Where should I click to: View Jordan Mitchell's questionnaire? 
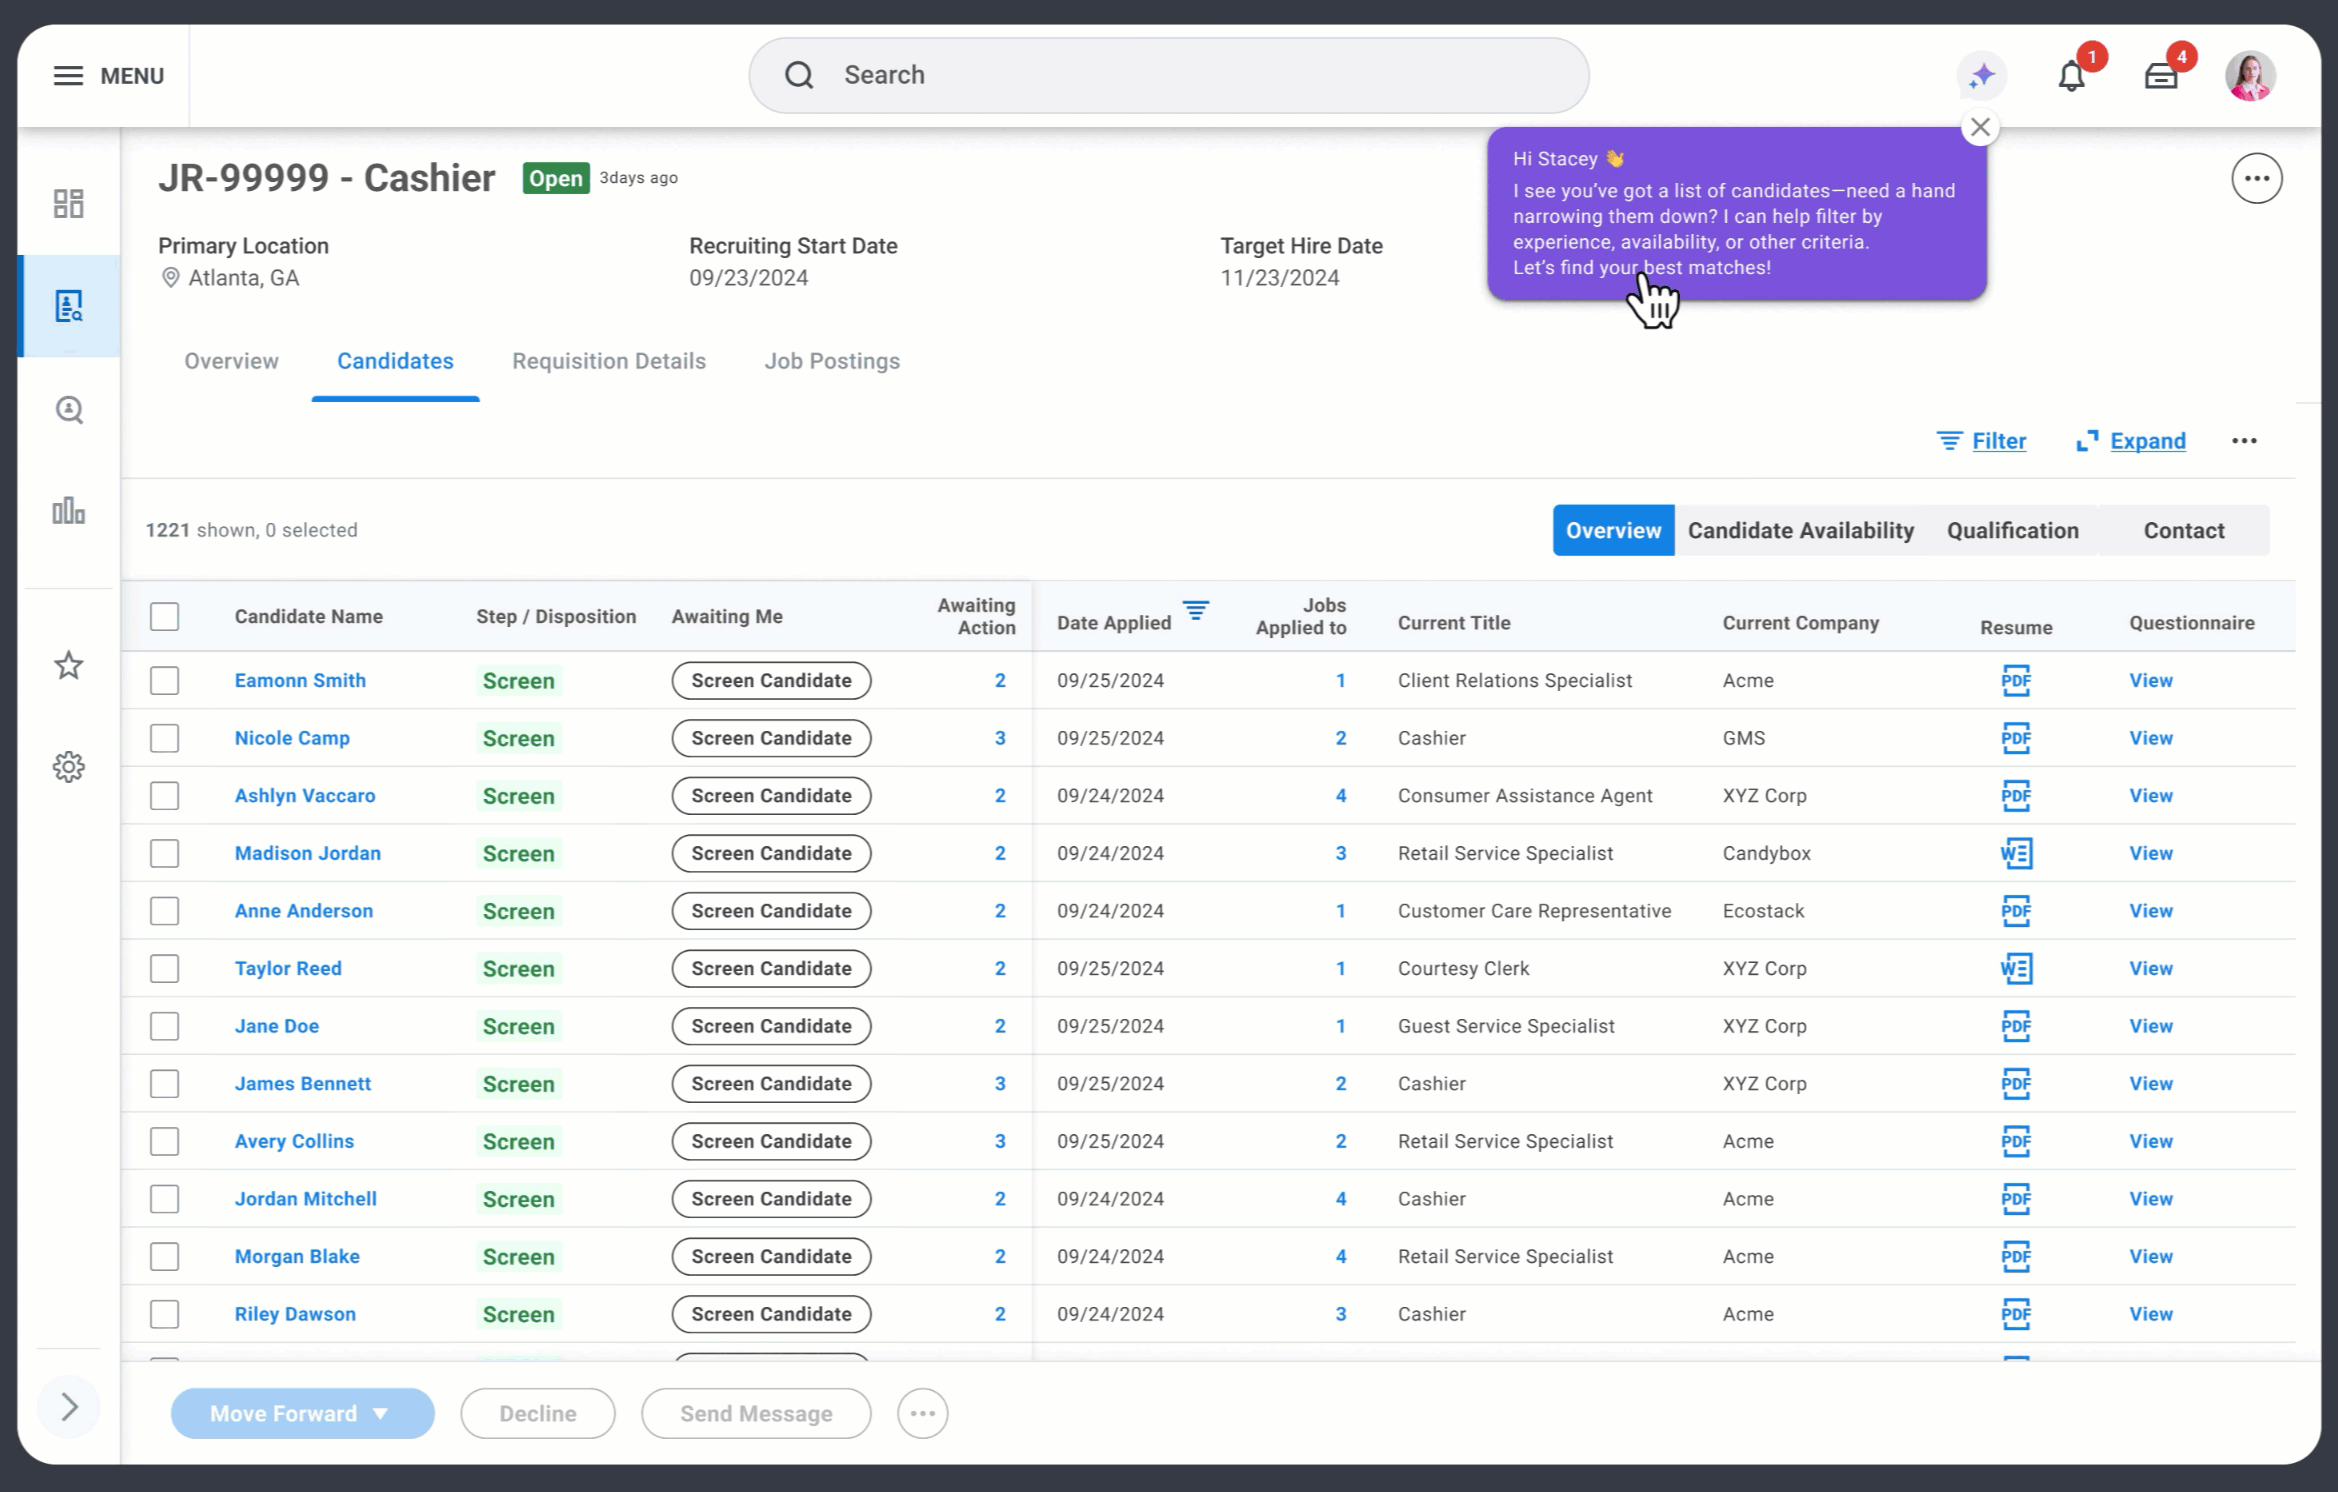pos(2150,1199)
